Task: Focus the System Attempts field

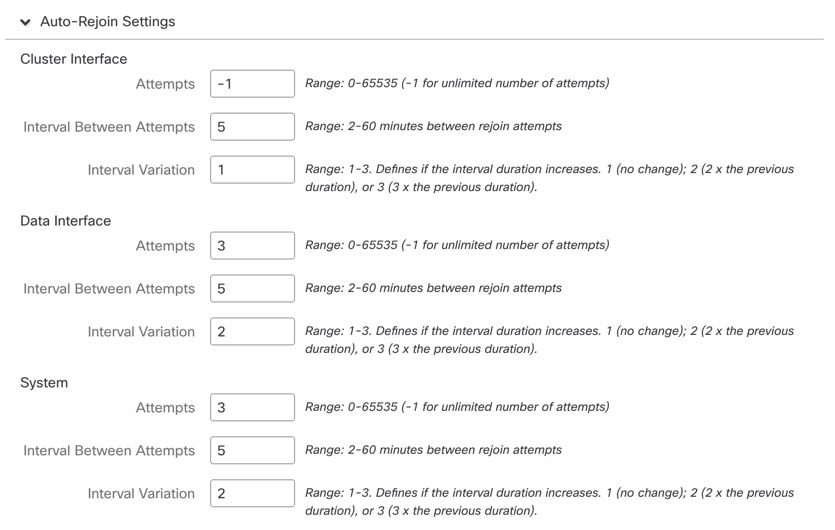Action: pos(252,408)
